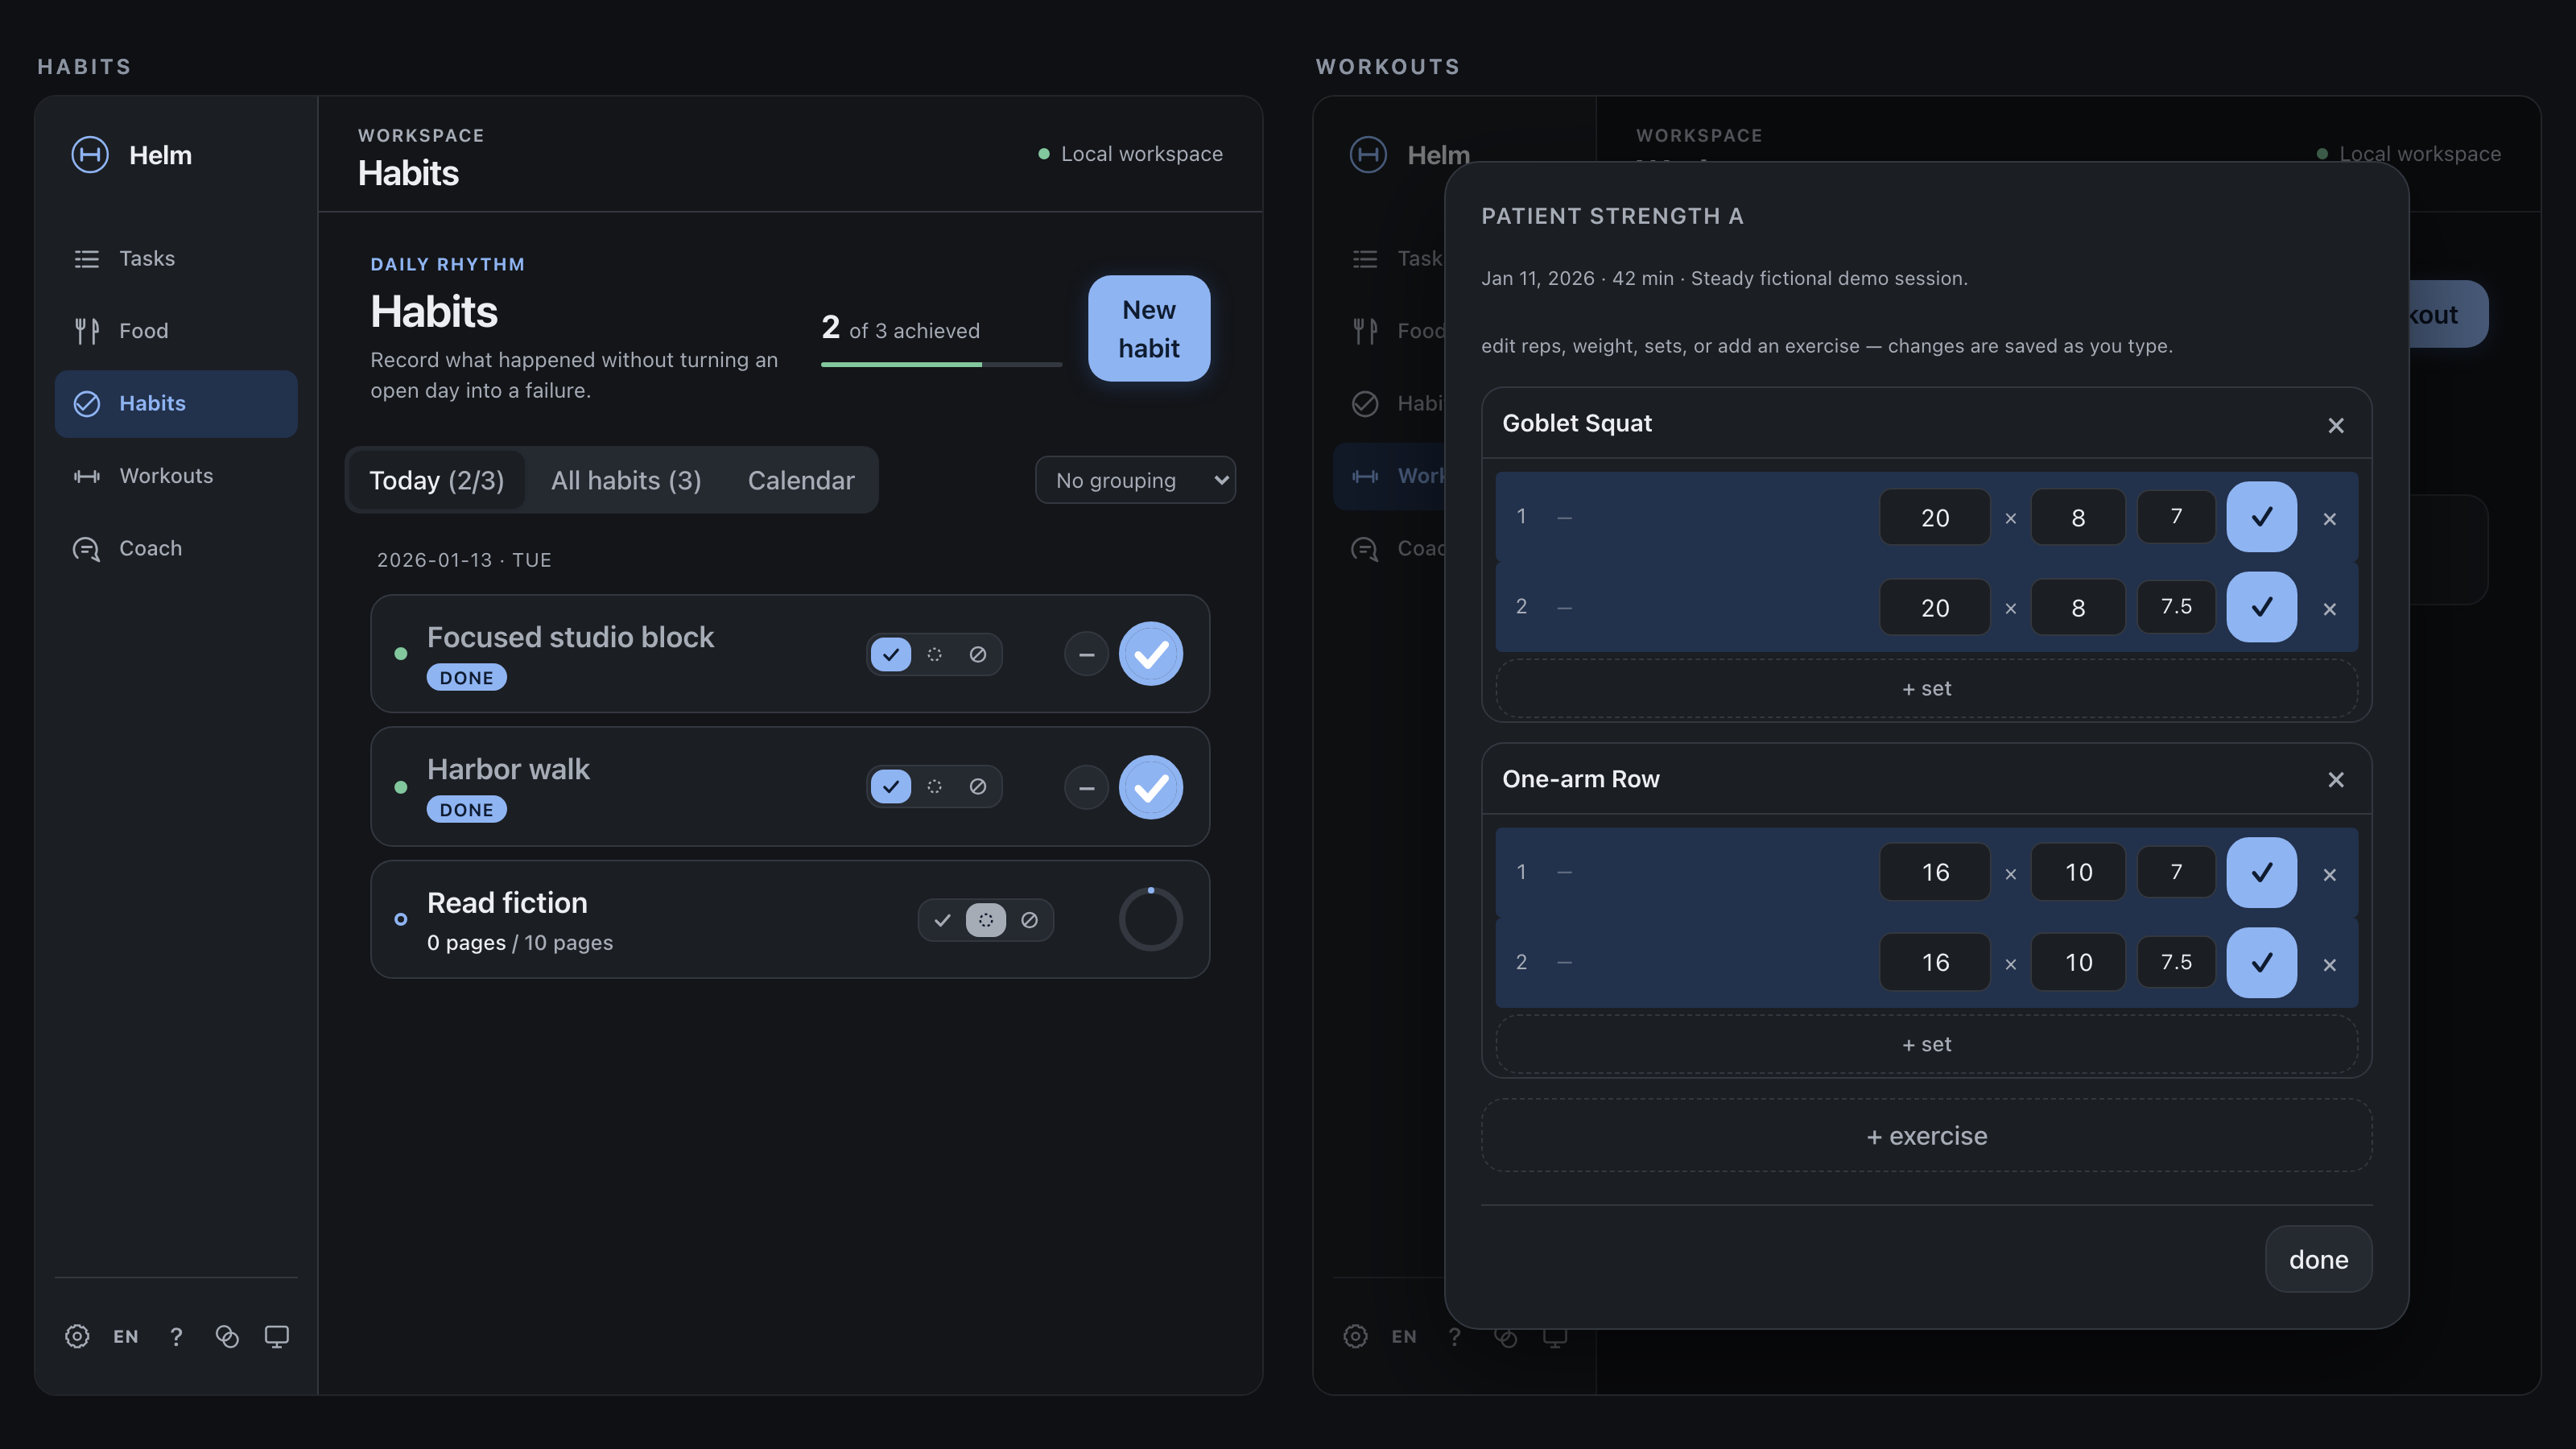
Task: Select Habits in the Habits window sidebar
Action: pos(176,403)
